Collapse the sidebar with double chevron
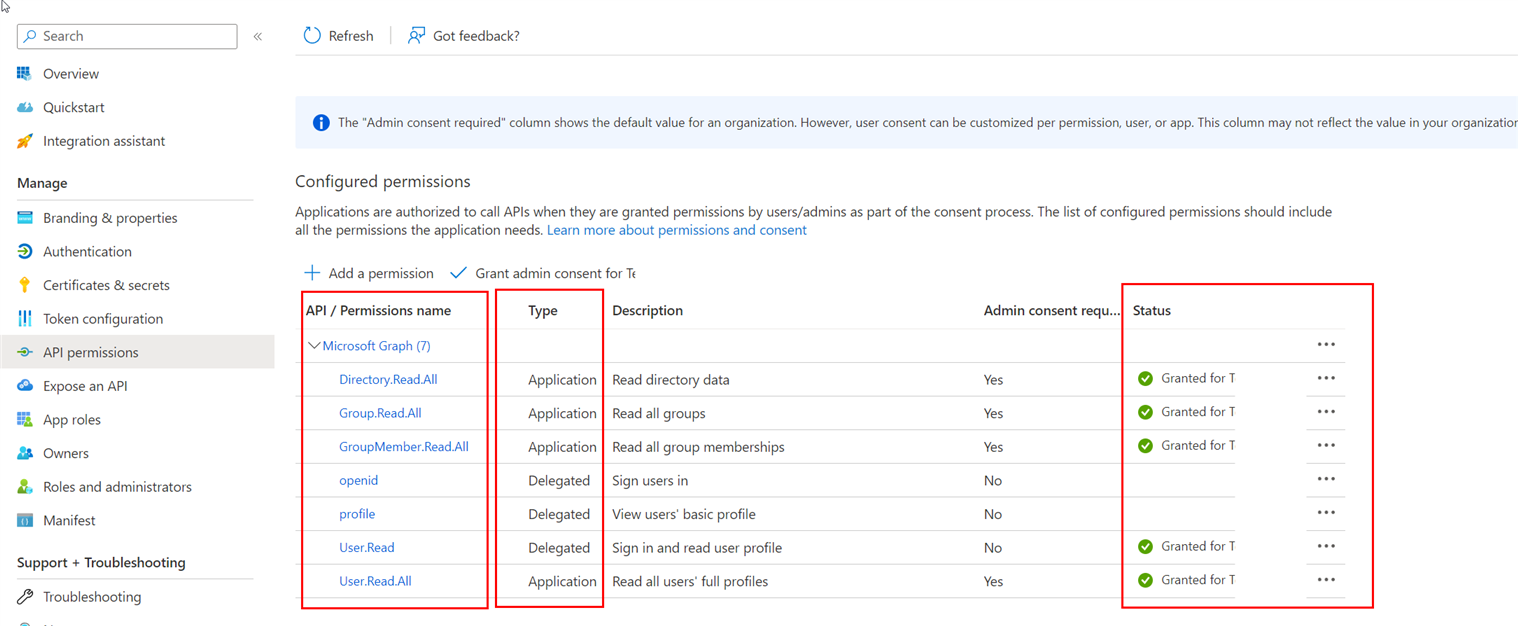 [257, 36]
